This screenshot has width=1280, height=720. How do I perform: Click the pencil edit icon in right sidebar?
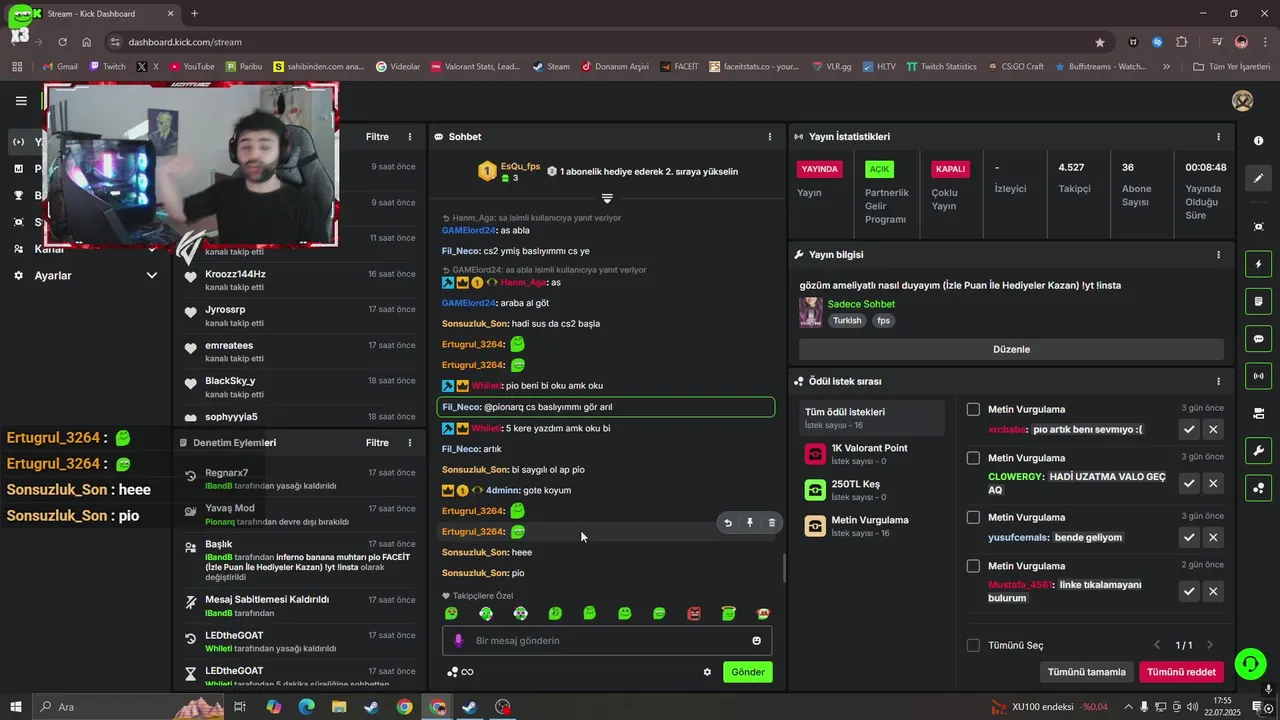click(1258, 178)
